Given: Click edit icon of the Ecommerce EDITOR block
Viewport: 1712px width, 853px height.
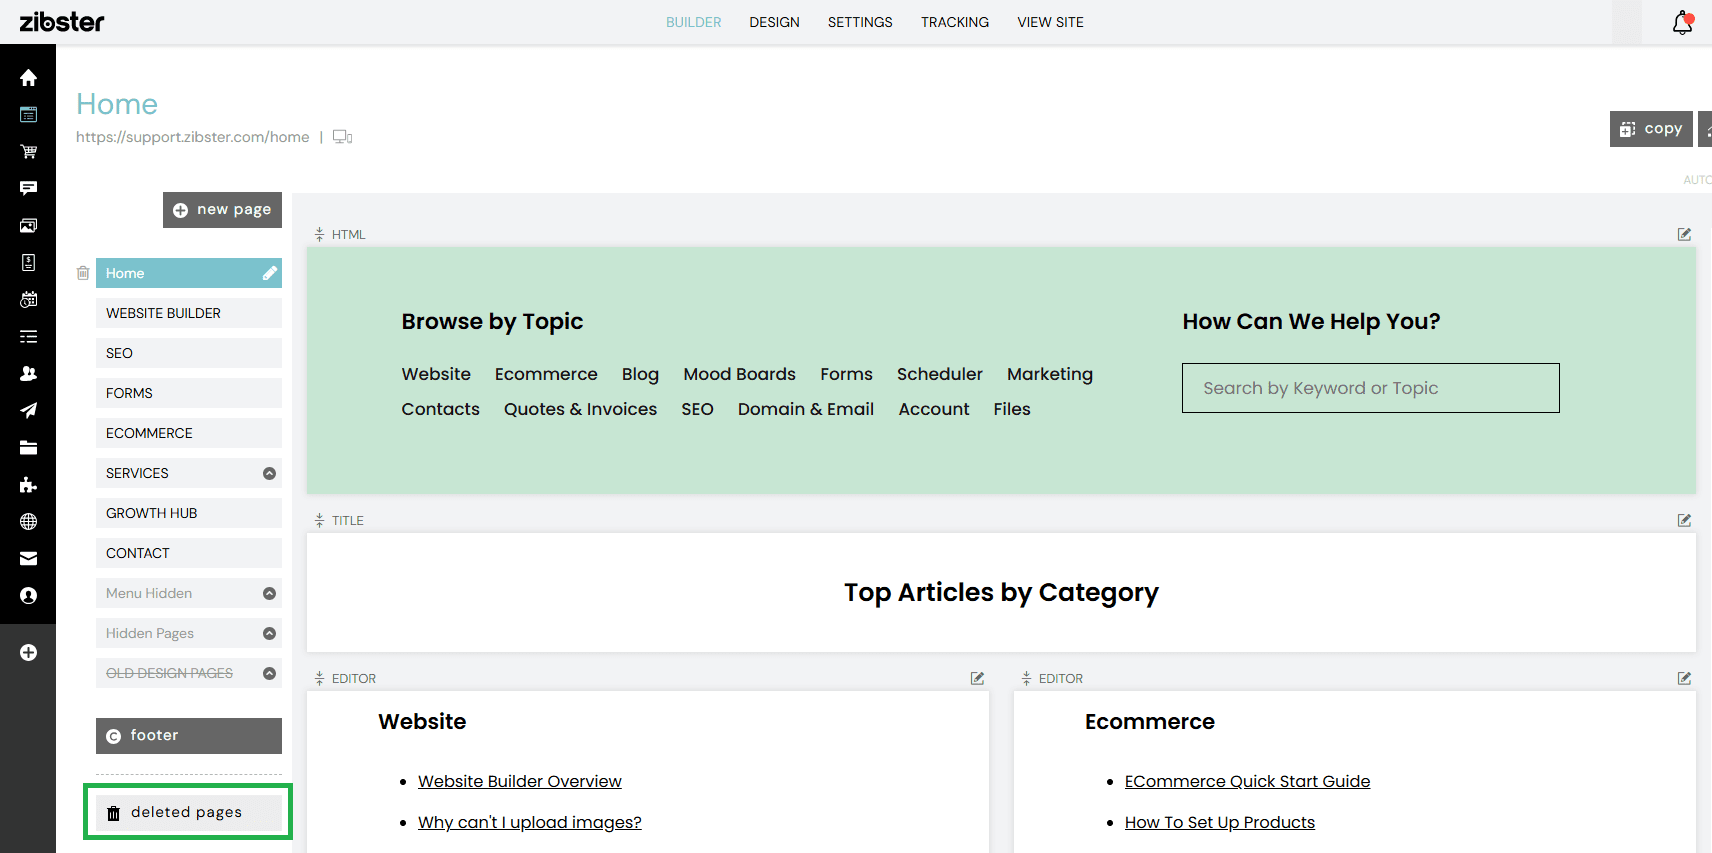Looking at the screenshot, I should pos(1684,678).
